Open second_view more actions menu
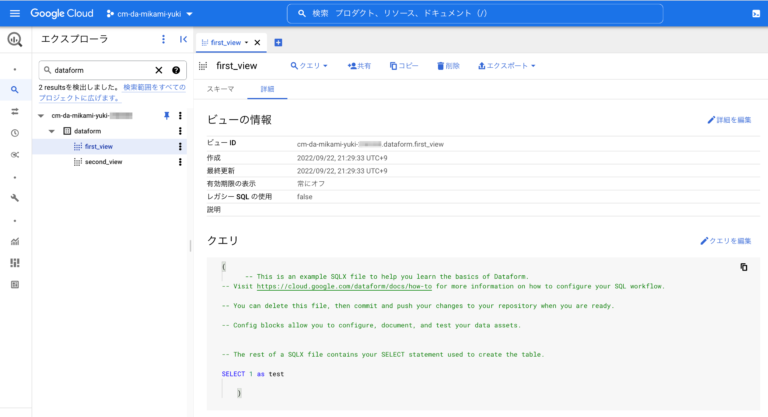768x417 pixels. [180, 162]
